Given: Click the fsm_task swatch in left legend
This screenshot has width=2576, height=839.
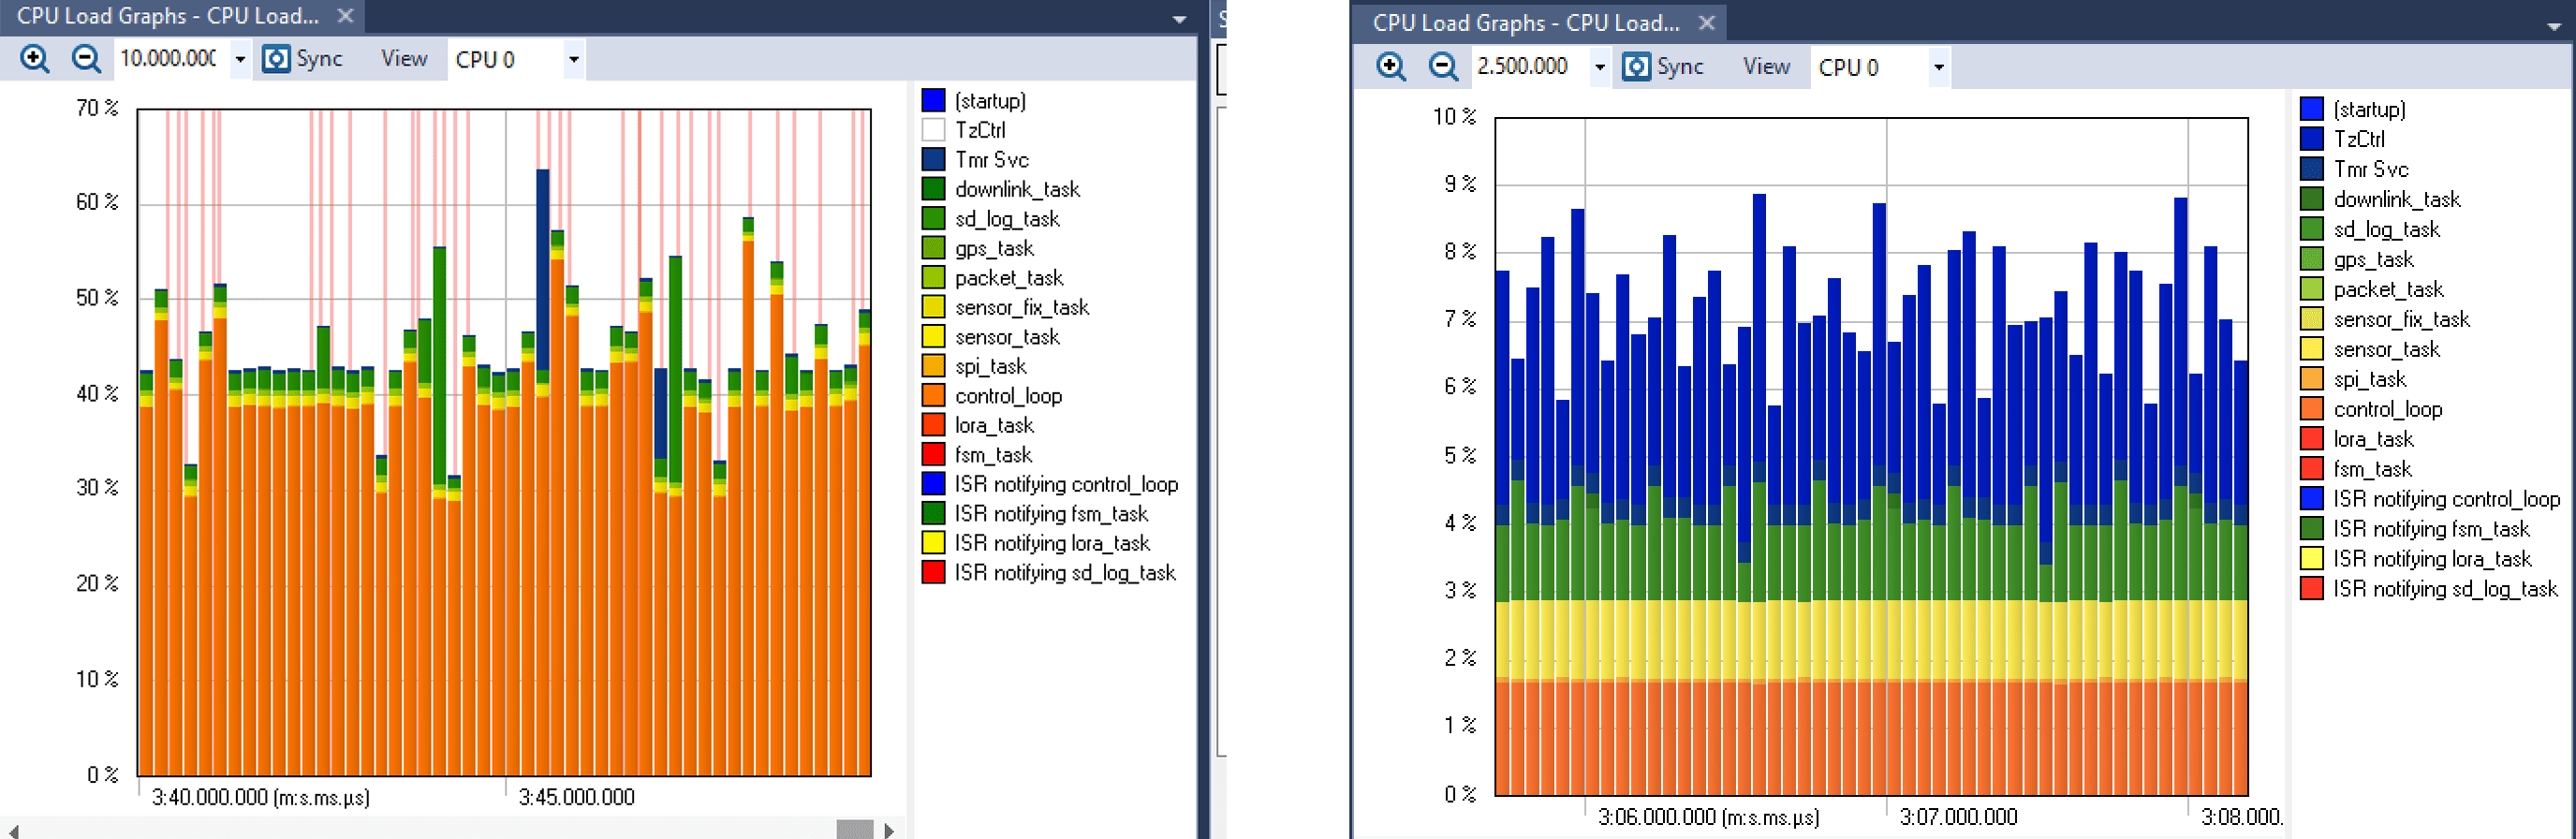Looking at the screenshot, I should click(933, 454).
